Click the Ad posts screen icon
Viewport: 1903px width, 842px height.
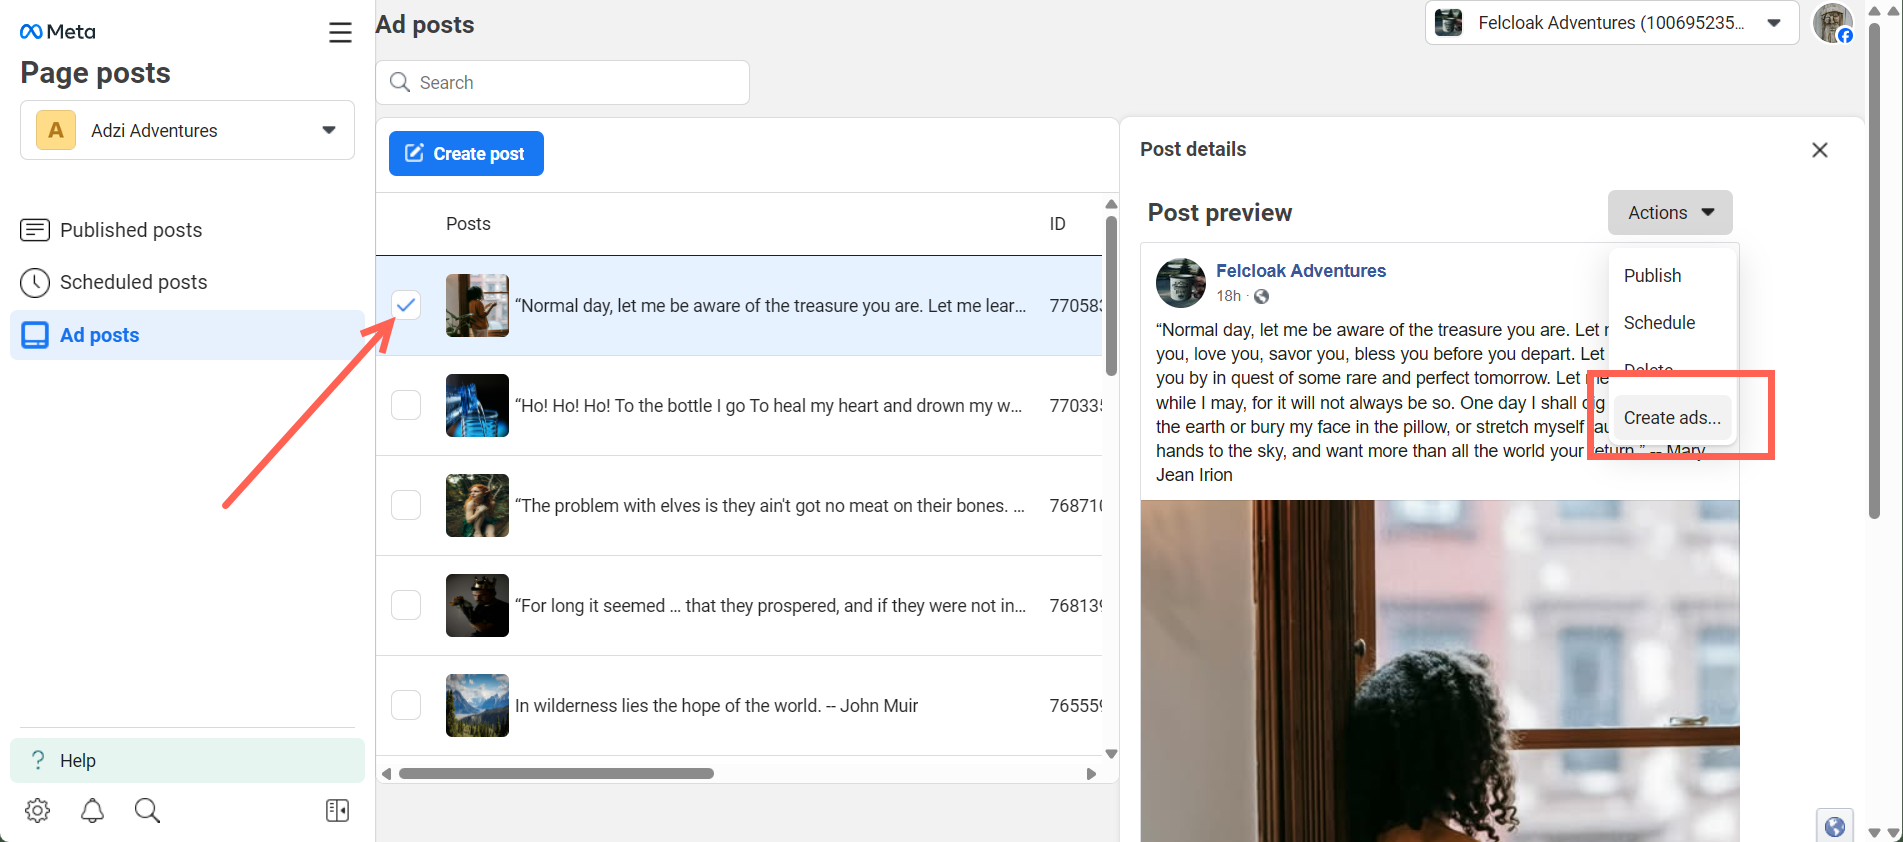[x=35, y=335]
